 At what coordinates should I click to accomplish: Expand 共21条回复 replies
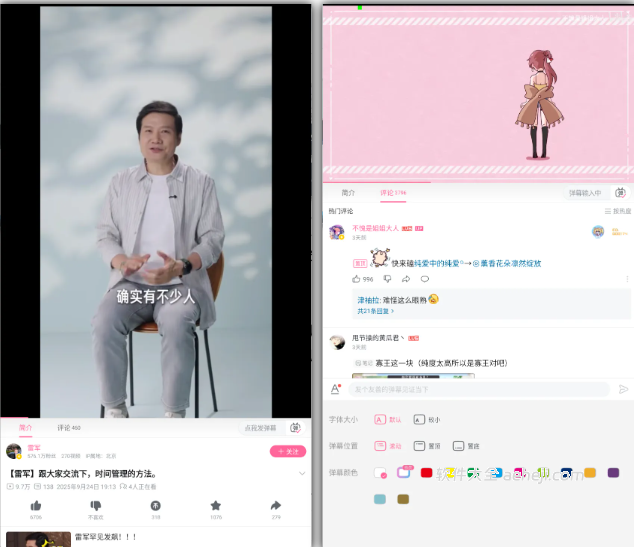click(375, 311)
